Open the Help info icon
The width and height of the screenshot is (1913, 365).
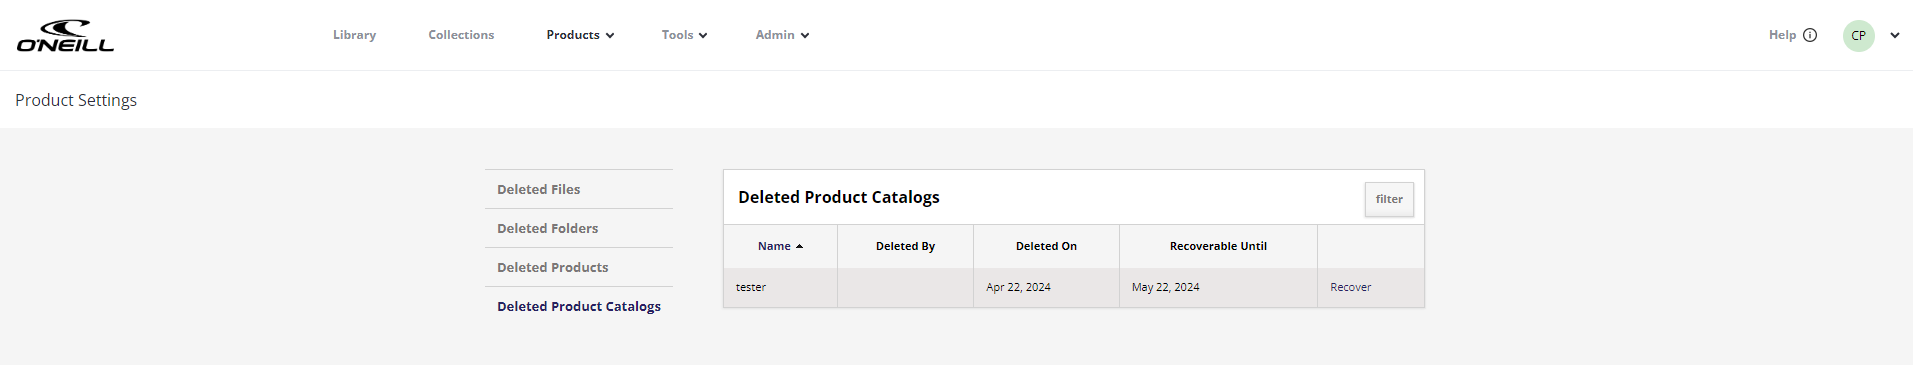click(x=1810, y=35)
